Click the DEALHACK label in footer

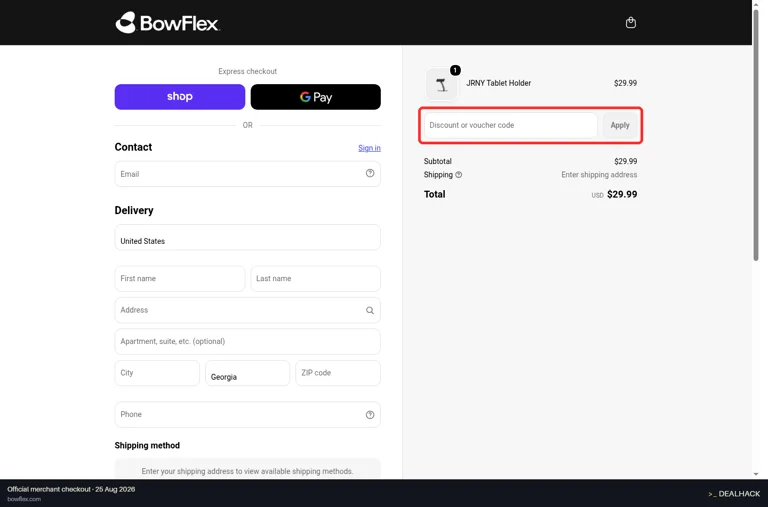(734, 494)
